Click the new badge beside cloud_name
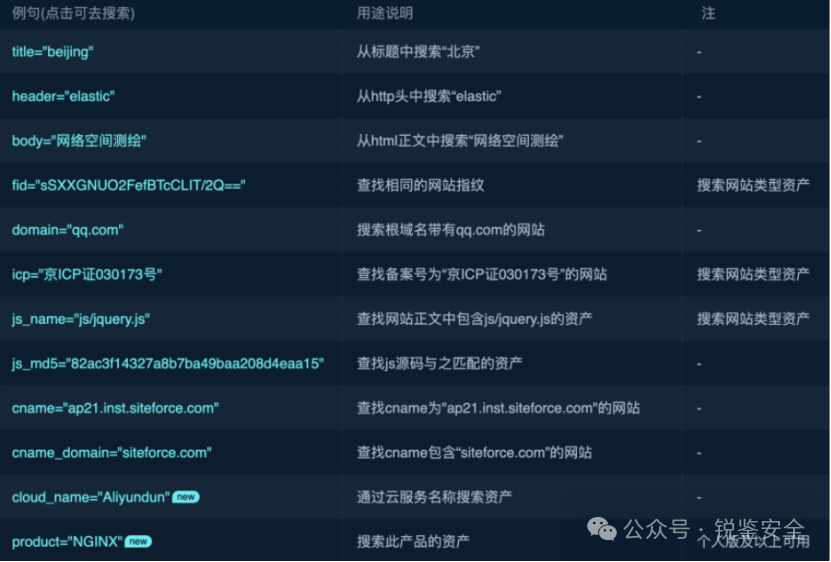 [185, 497]
